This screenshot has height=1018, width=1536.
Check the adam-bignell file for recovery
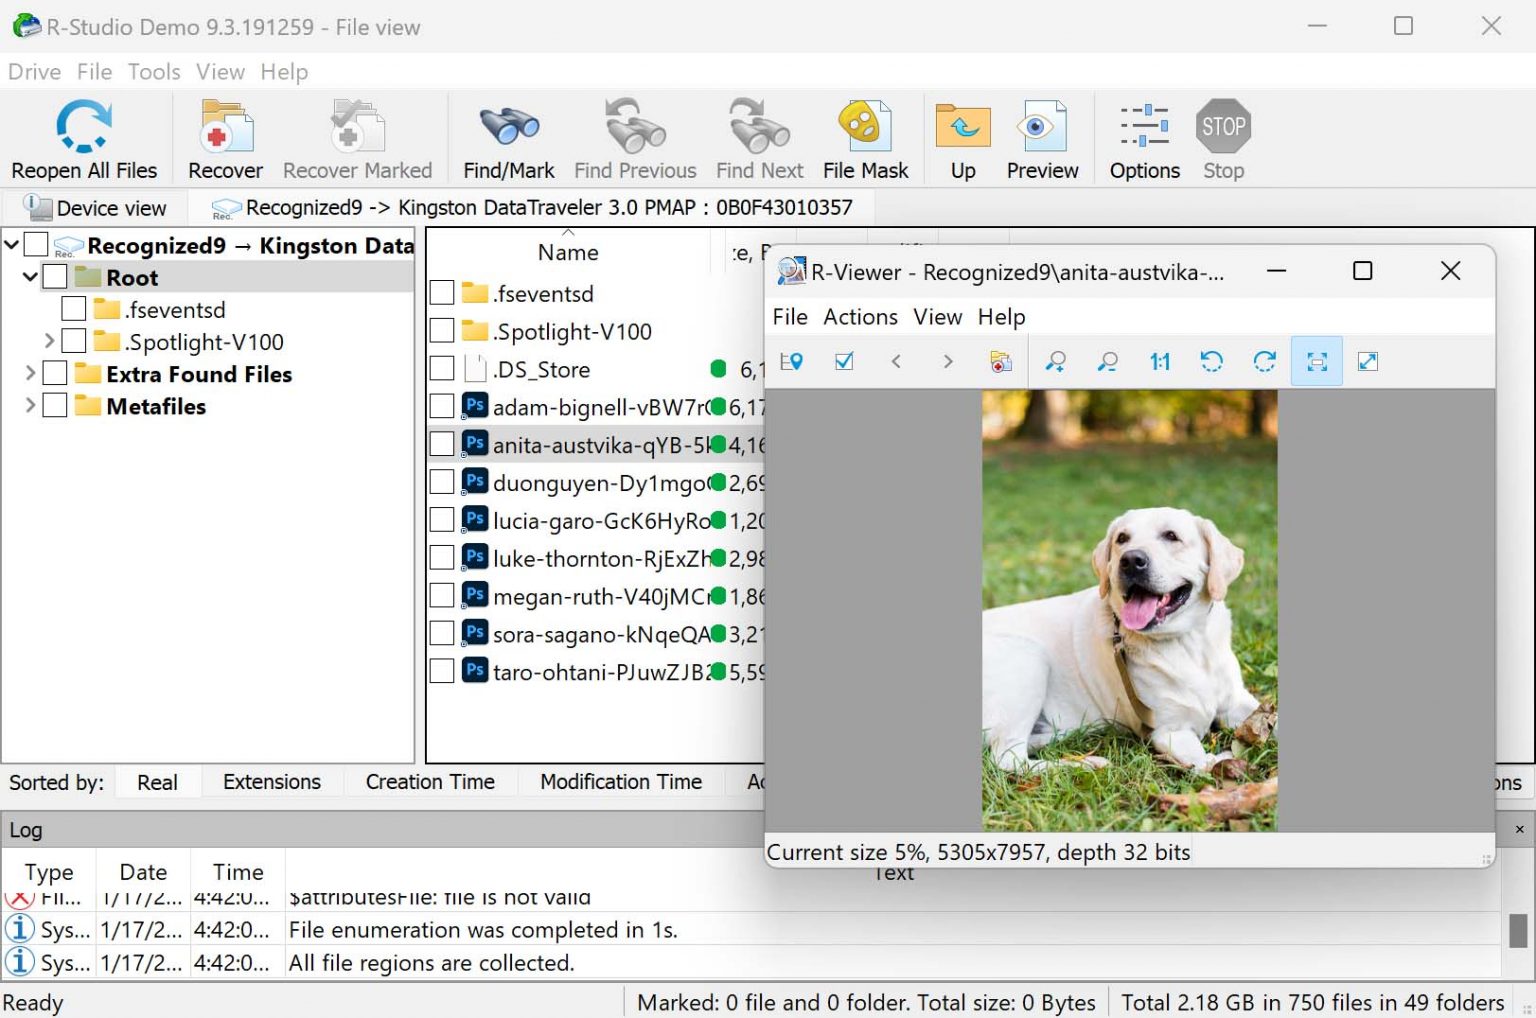[442, 406]
